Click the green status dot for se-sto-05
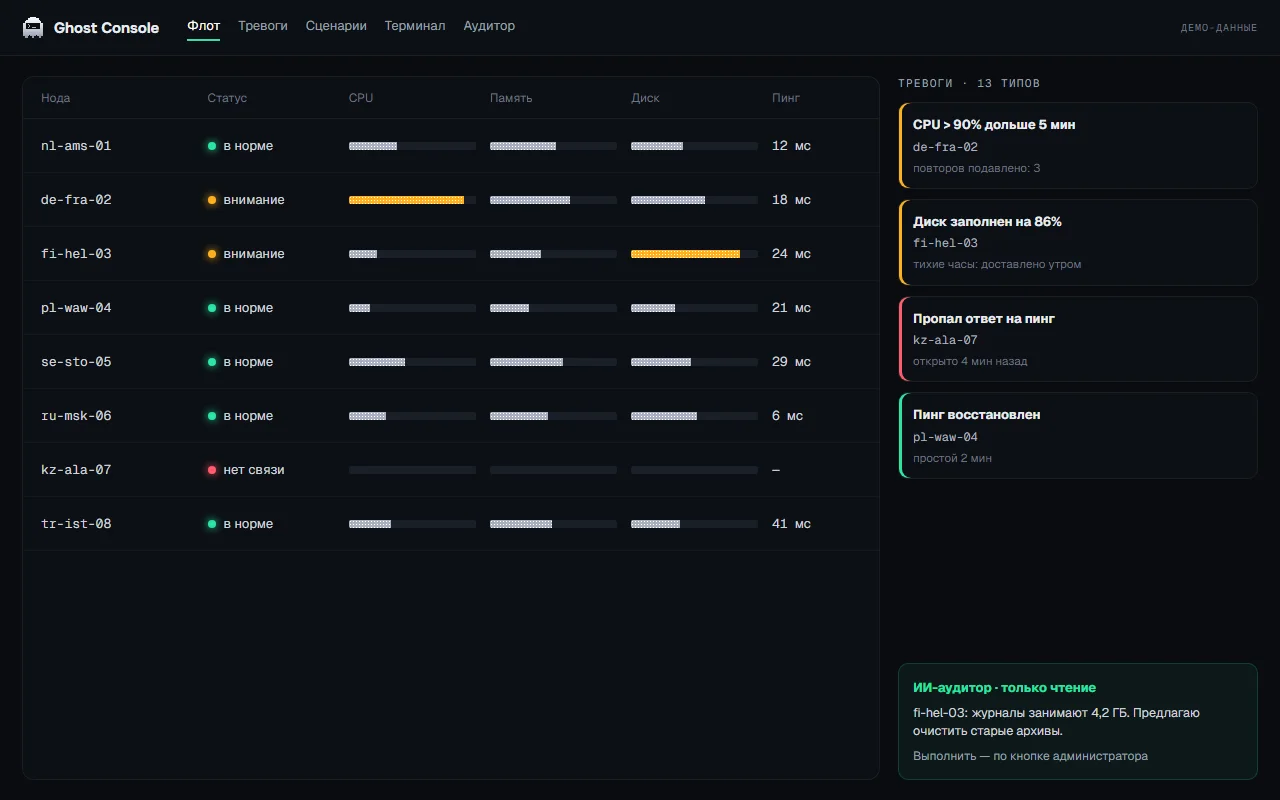Viewport: 1280px width, 800px height. [212, 362]
